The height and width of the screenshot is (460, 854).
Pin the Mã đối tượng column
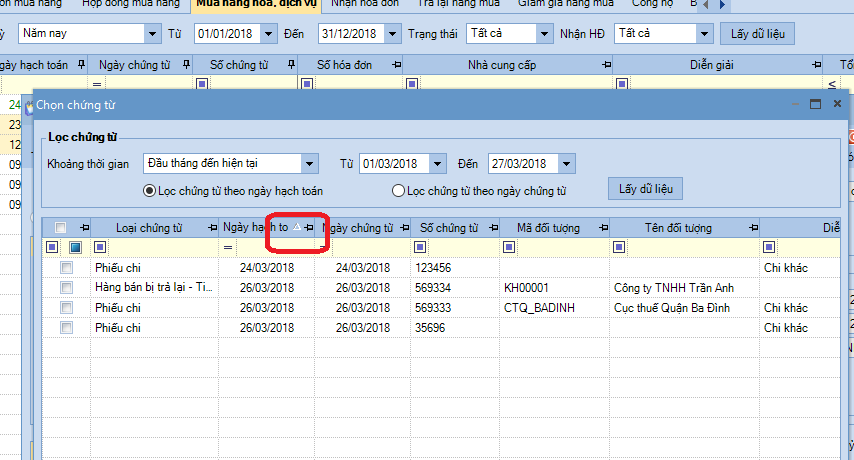click(x=603, y=228)
